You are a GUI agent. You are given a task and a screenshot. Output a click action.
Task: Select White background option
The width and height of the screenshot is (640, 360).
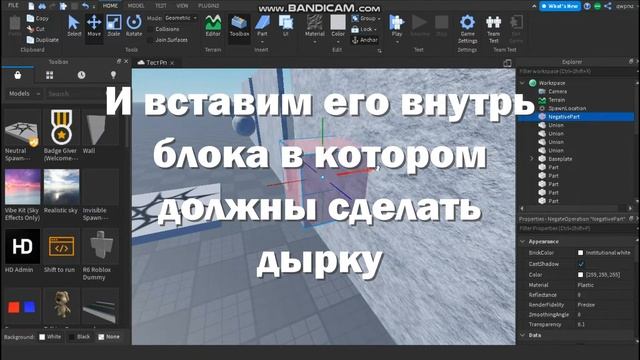point(42,337)
